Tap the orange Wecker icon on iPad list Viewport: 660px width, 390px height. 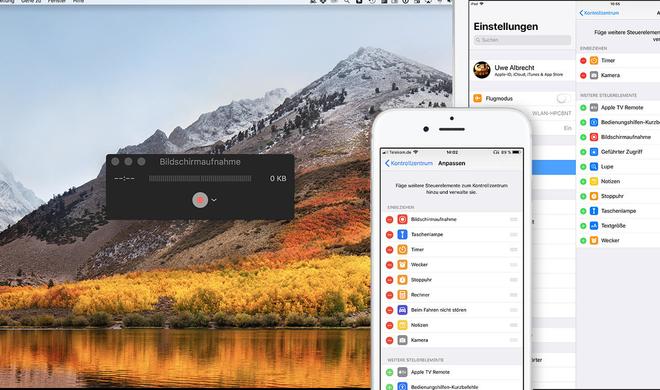(593, 240)
